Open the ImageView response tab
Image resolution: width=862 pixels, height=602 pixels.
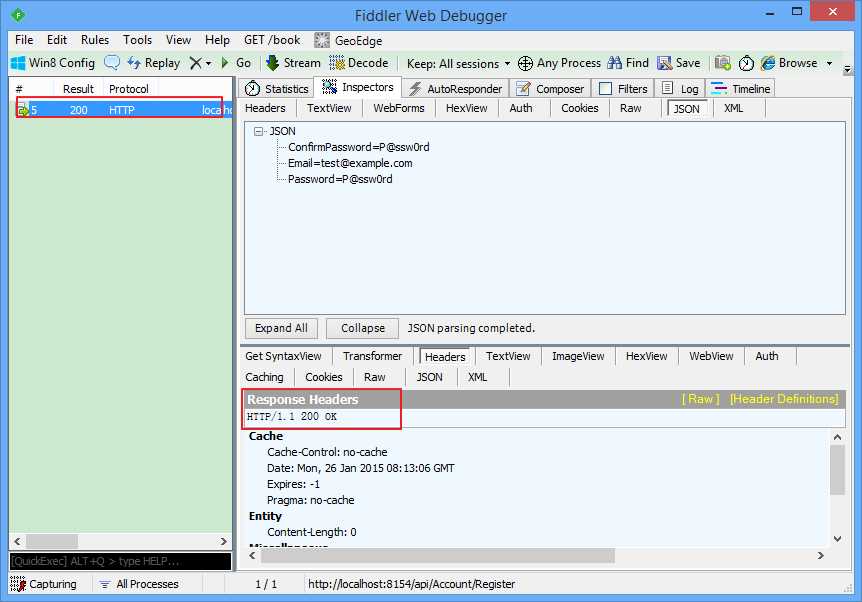click(578, 356)
